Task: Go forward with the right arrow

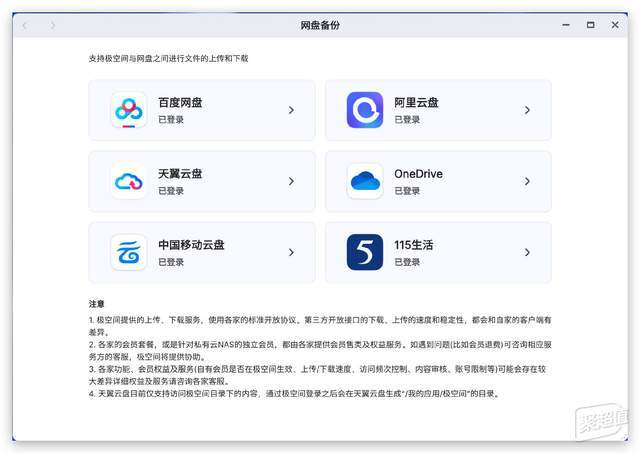Action: click(x=53, y=25)
